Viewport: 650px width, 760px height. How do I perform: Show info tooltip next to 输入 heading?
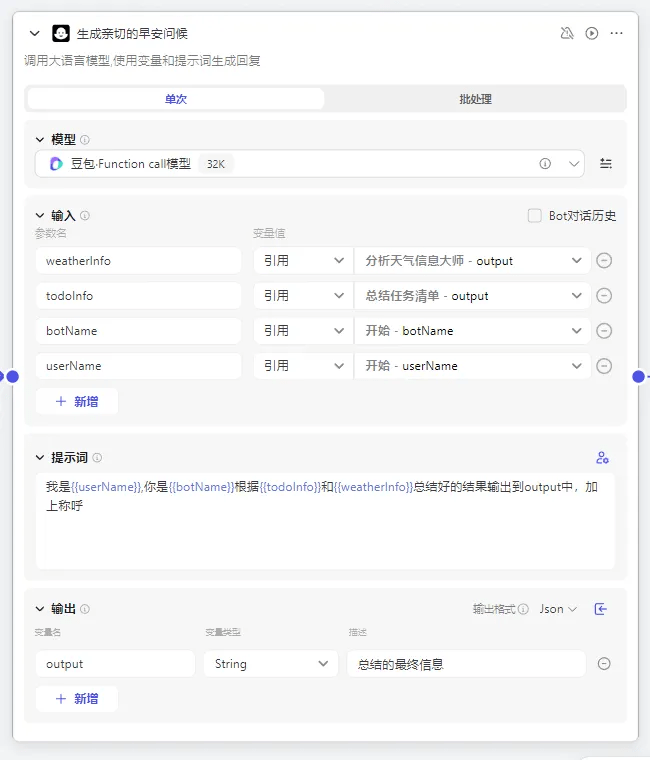coord(85,215)
